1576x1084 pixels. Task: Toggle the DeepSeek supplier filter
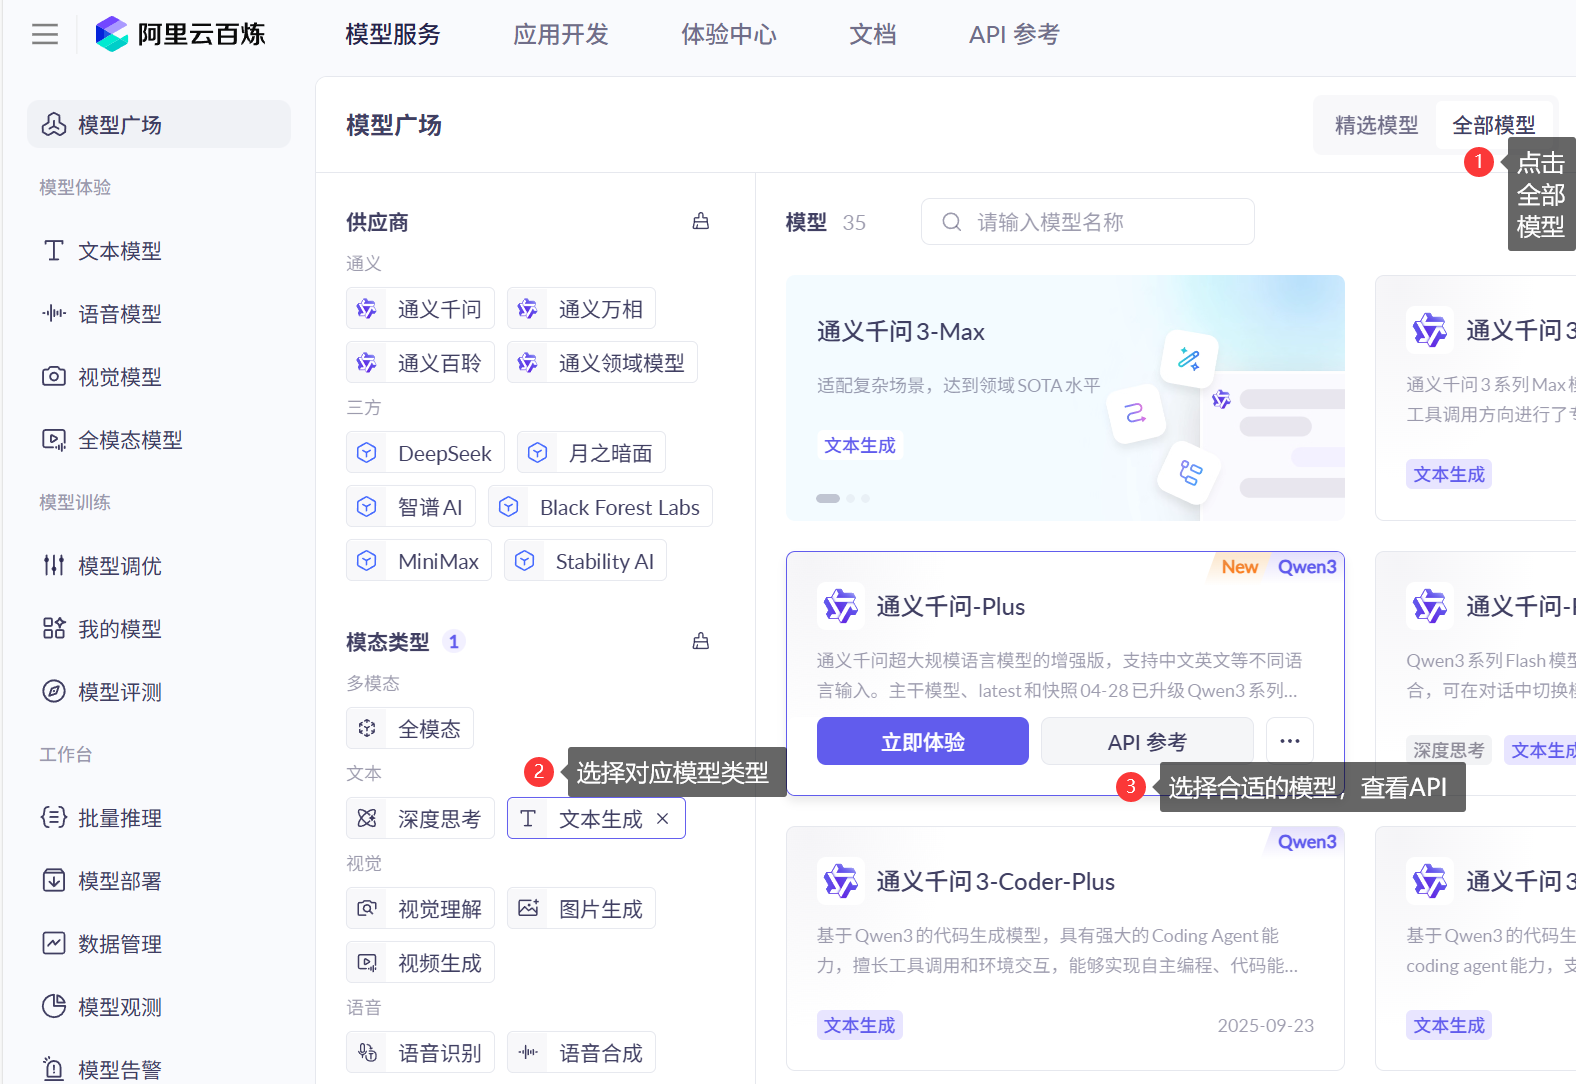tap(425, 453)
